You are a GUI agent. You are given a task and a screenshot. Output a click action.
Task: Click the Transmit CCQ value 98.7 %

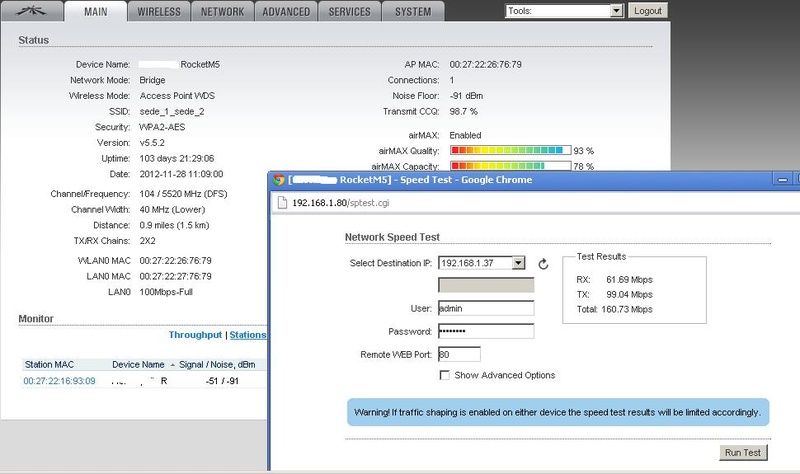point(464,111)
